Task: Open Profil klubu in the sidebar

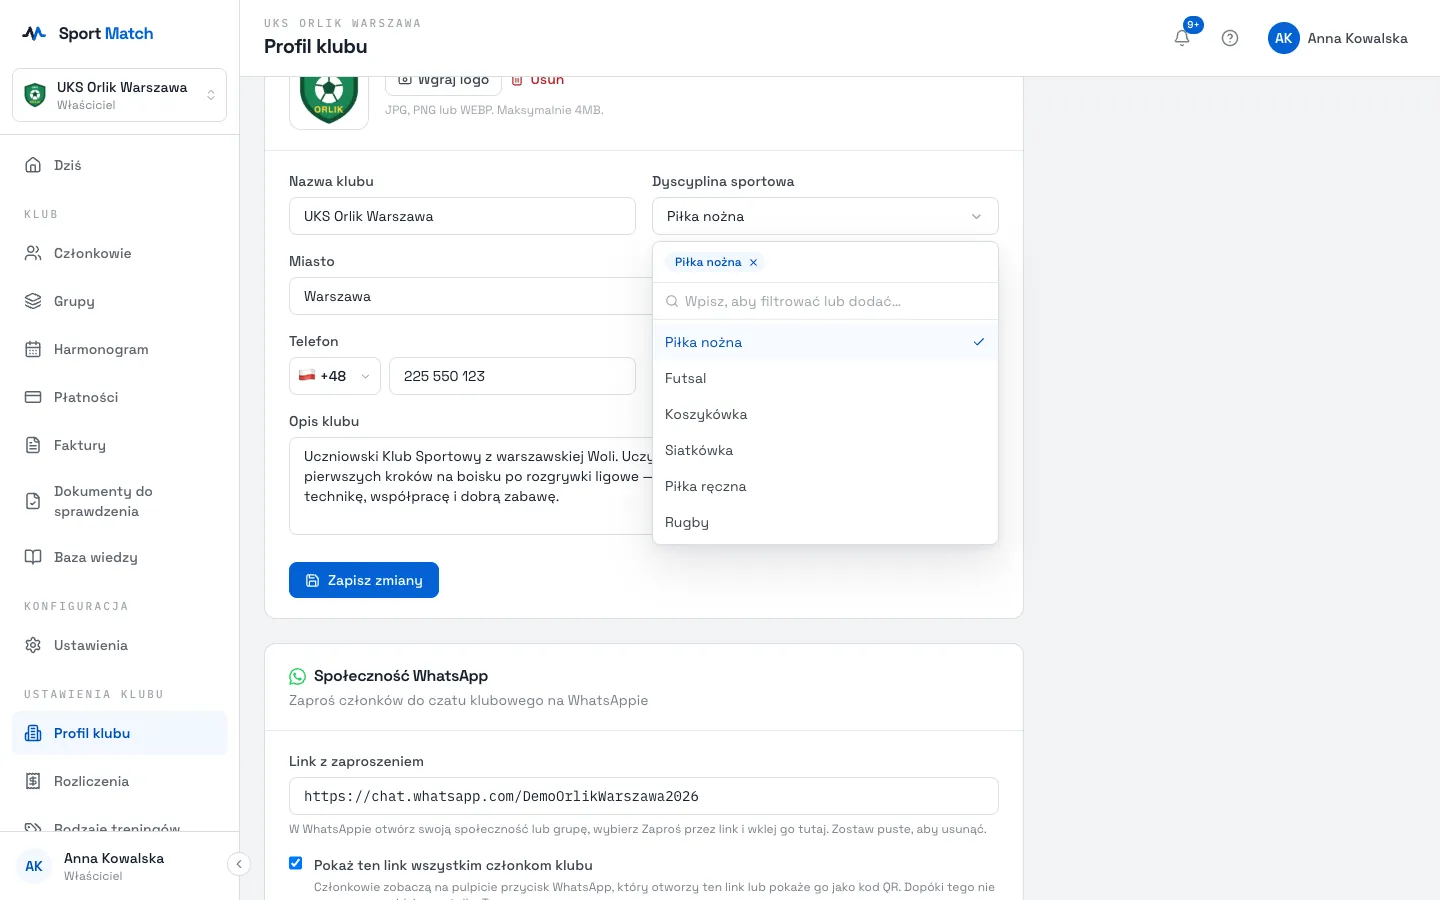Action: pos(119,733)
